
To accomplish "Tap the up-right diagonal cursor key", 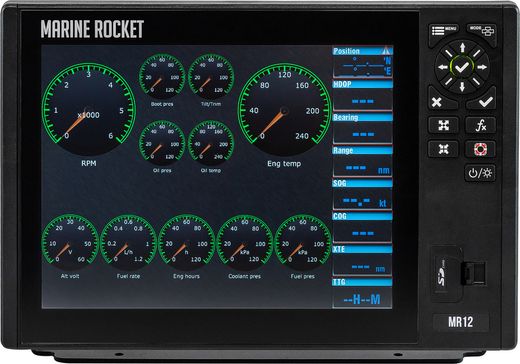I will coord(476,53).
